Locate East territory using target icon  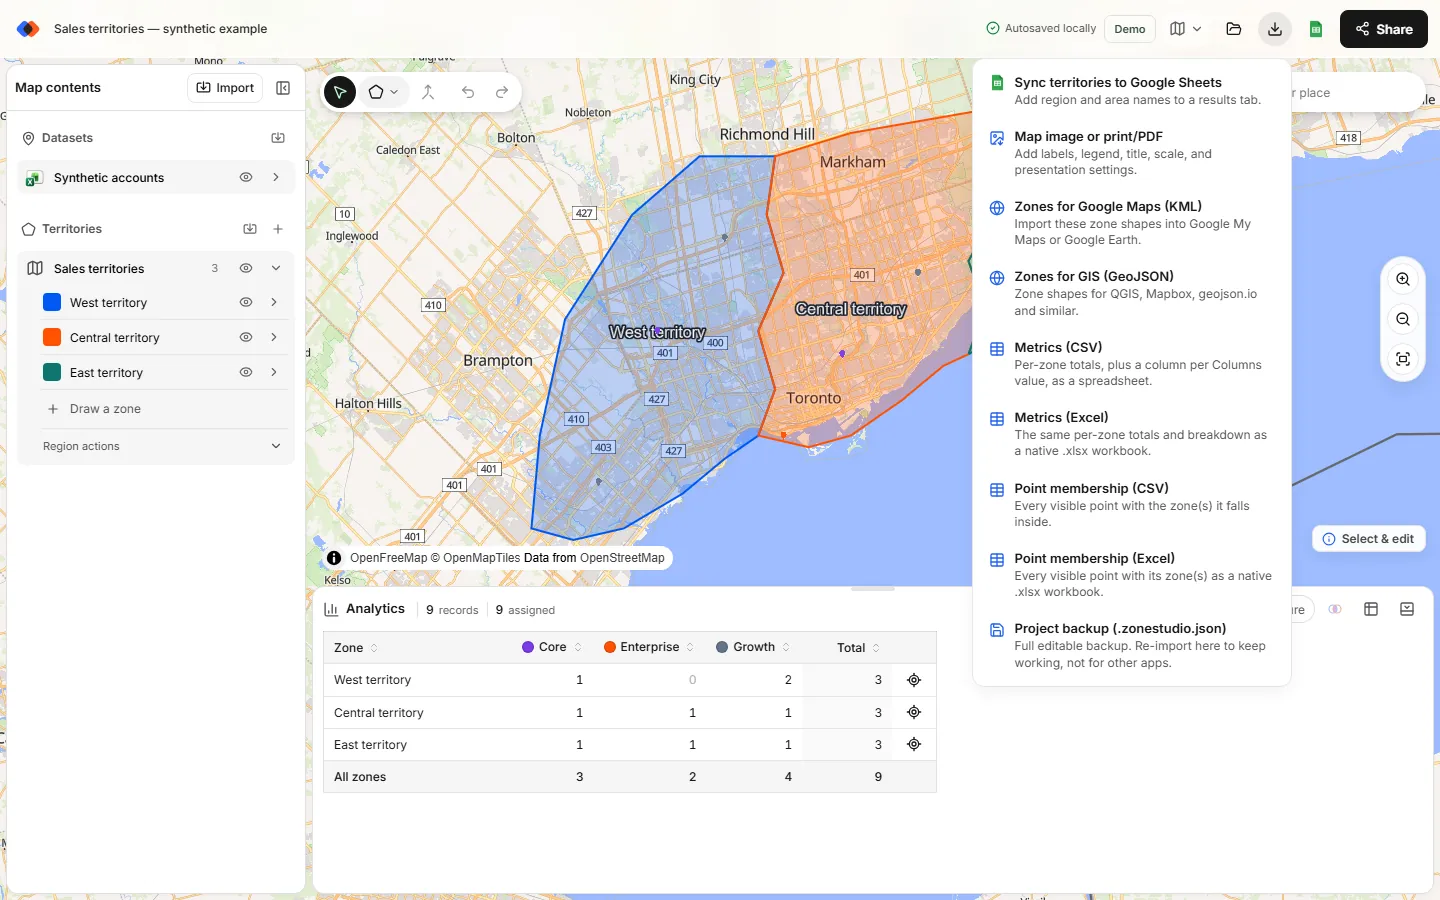click(914, 744)
